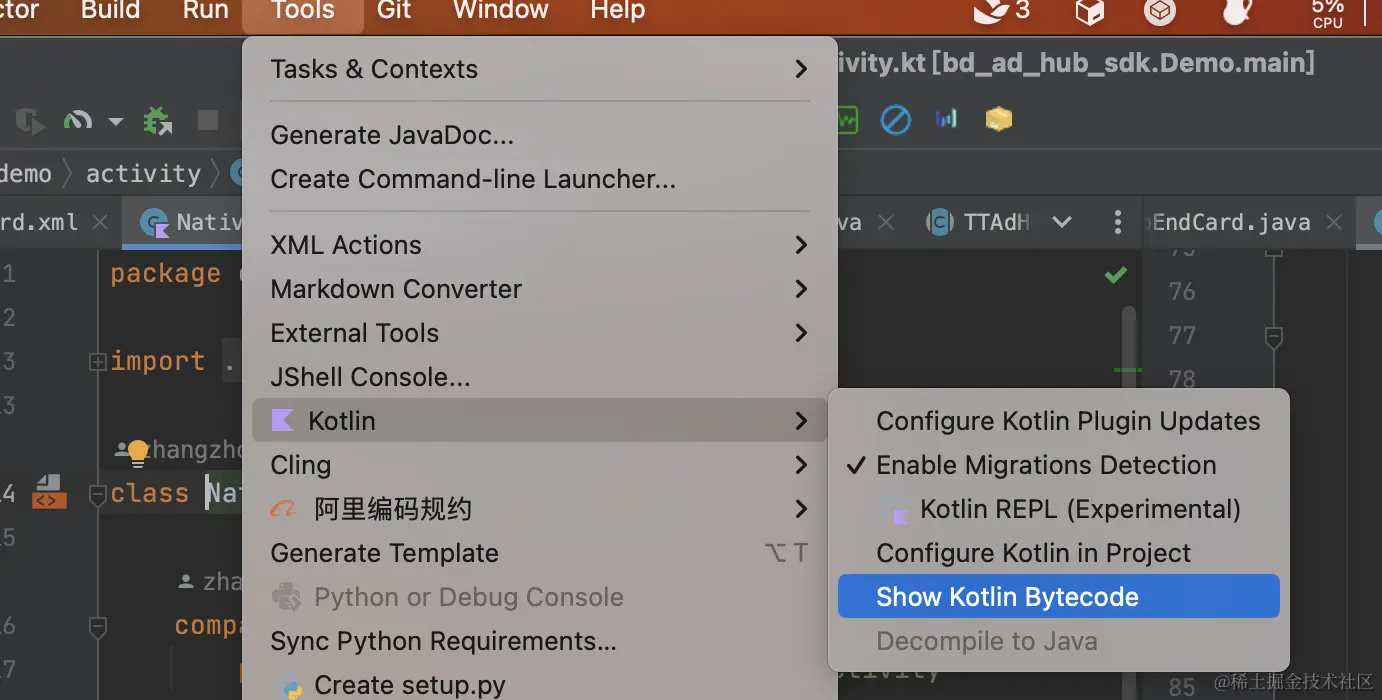Select Generate JavaDoc... menu item

click(x=540, y=135)
